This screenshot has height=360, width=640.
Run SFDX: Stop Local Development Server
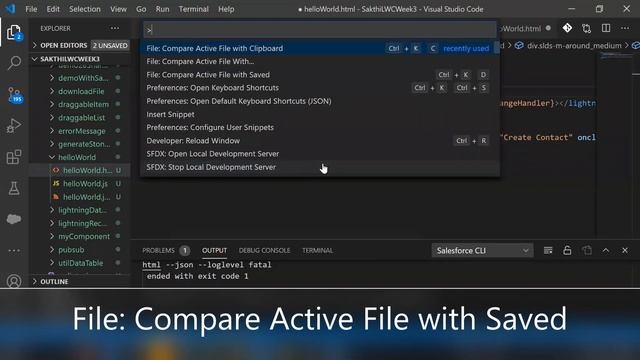tap(320, 167)
